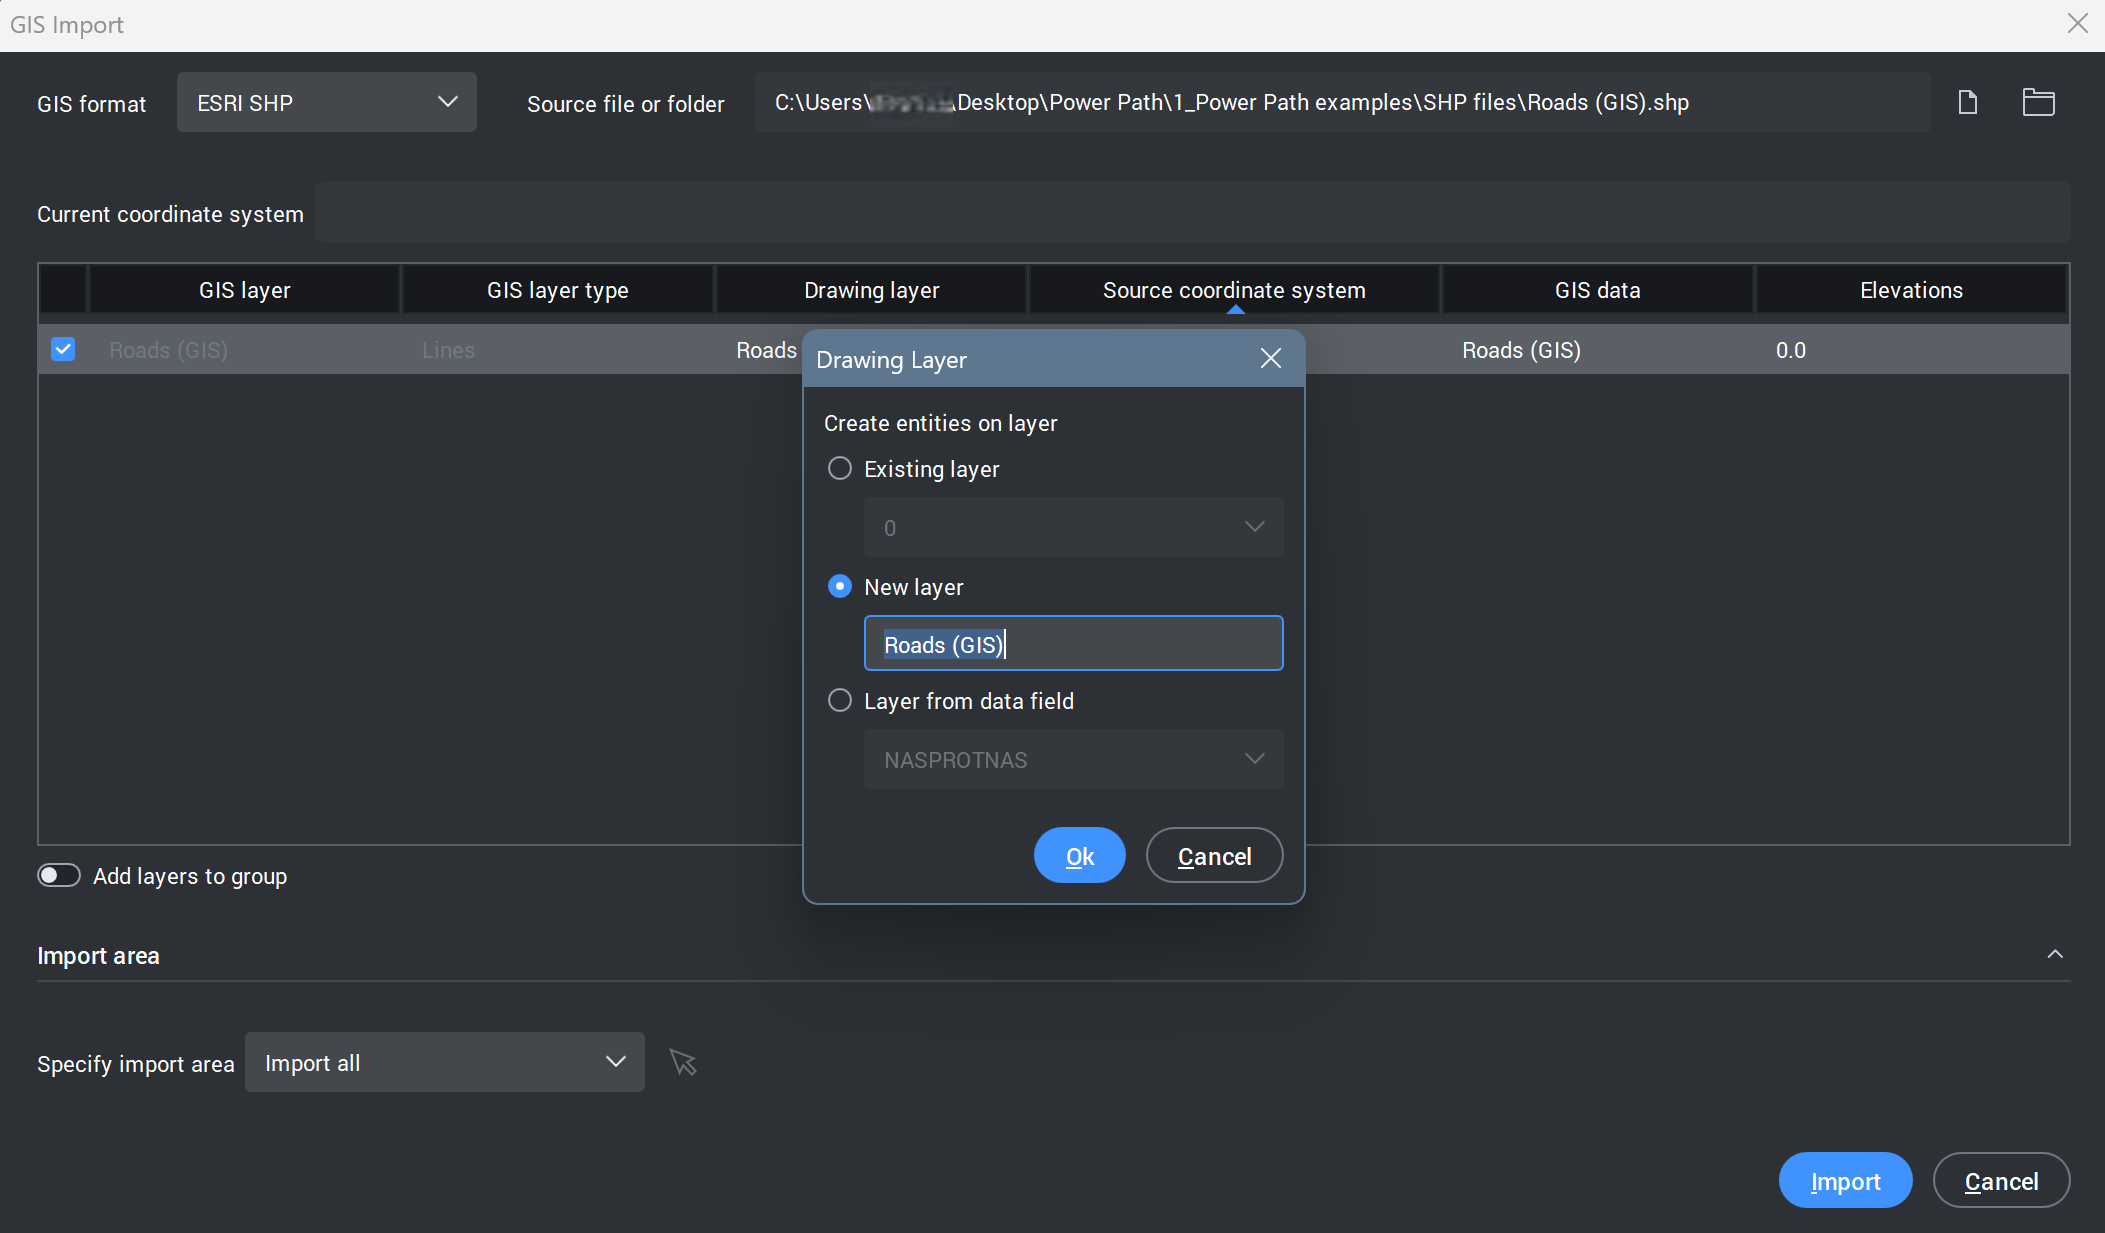Screen dimensions: 2105x1233
Task: Select Layer from data field option
Action: pos(840,700)
